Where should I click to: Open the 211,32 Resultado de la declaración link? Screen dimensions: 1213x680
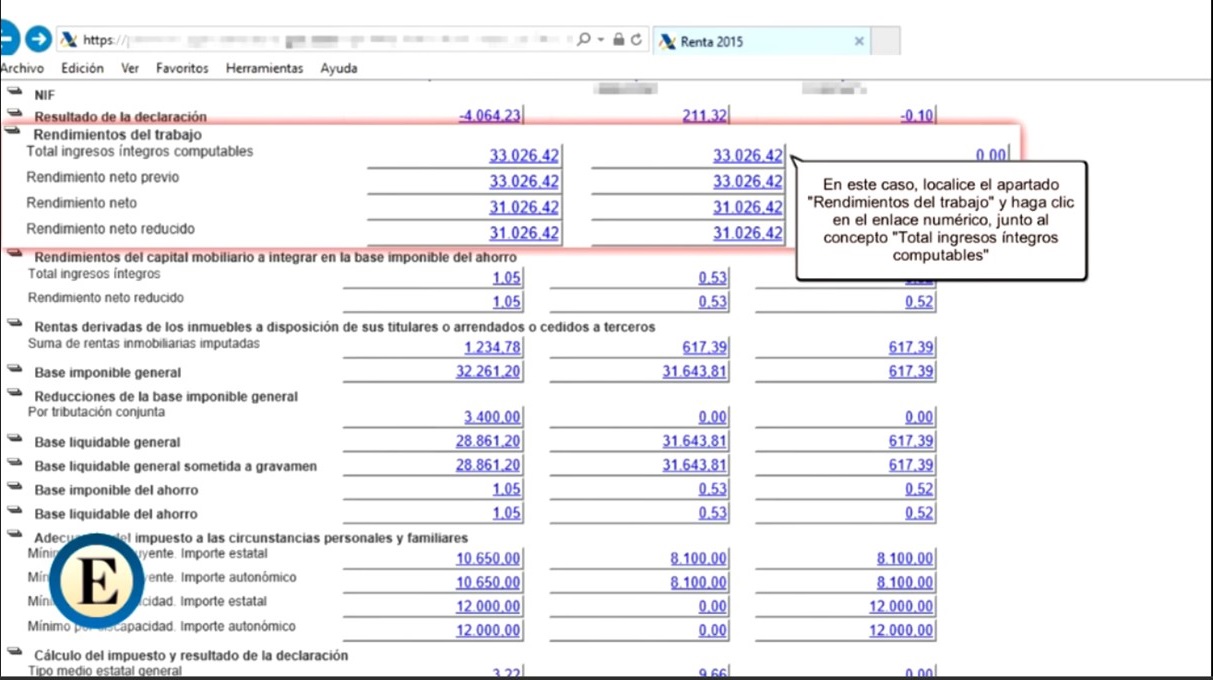pyautogui.click(x=705, y=116)
